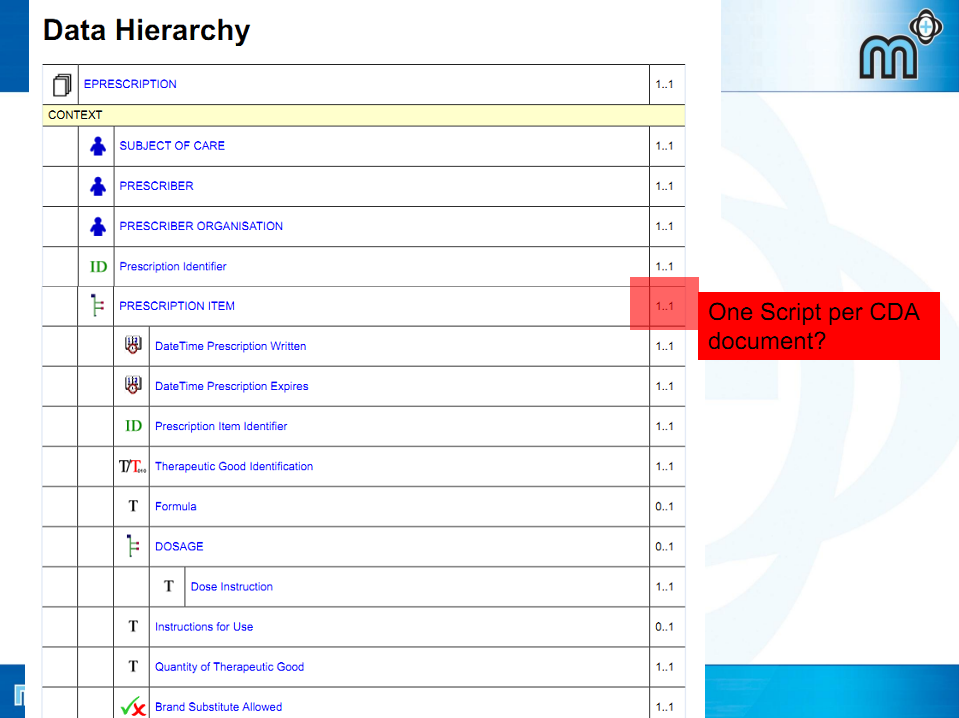Screen dimensions: 959x718
Task: Click the tree icon beside PRESCRIPTION ITEM
Action: click(97, 306)
